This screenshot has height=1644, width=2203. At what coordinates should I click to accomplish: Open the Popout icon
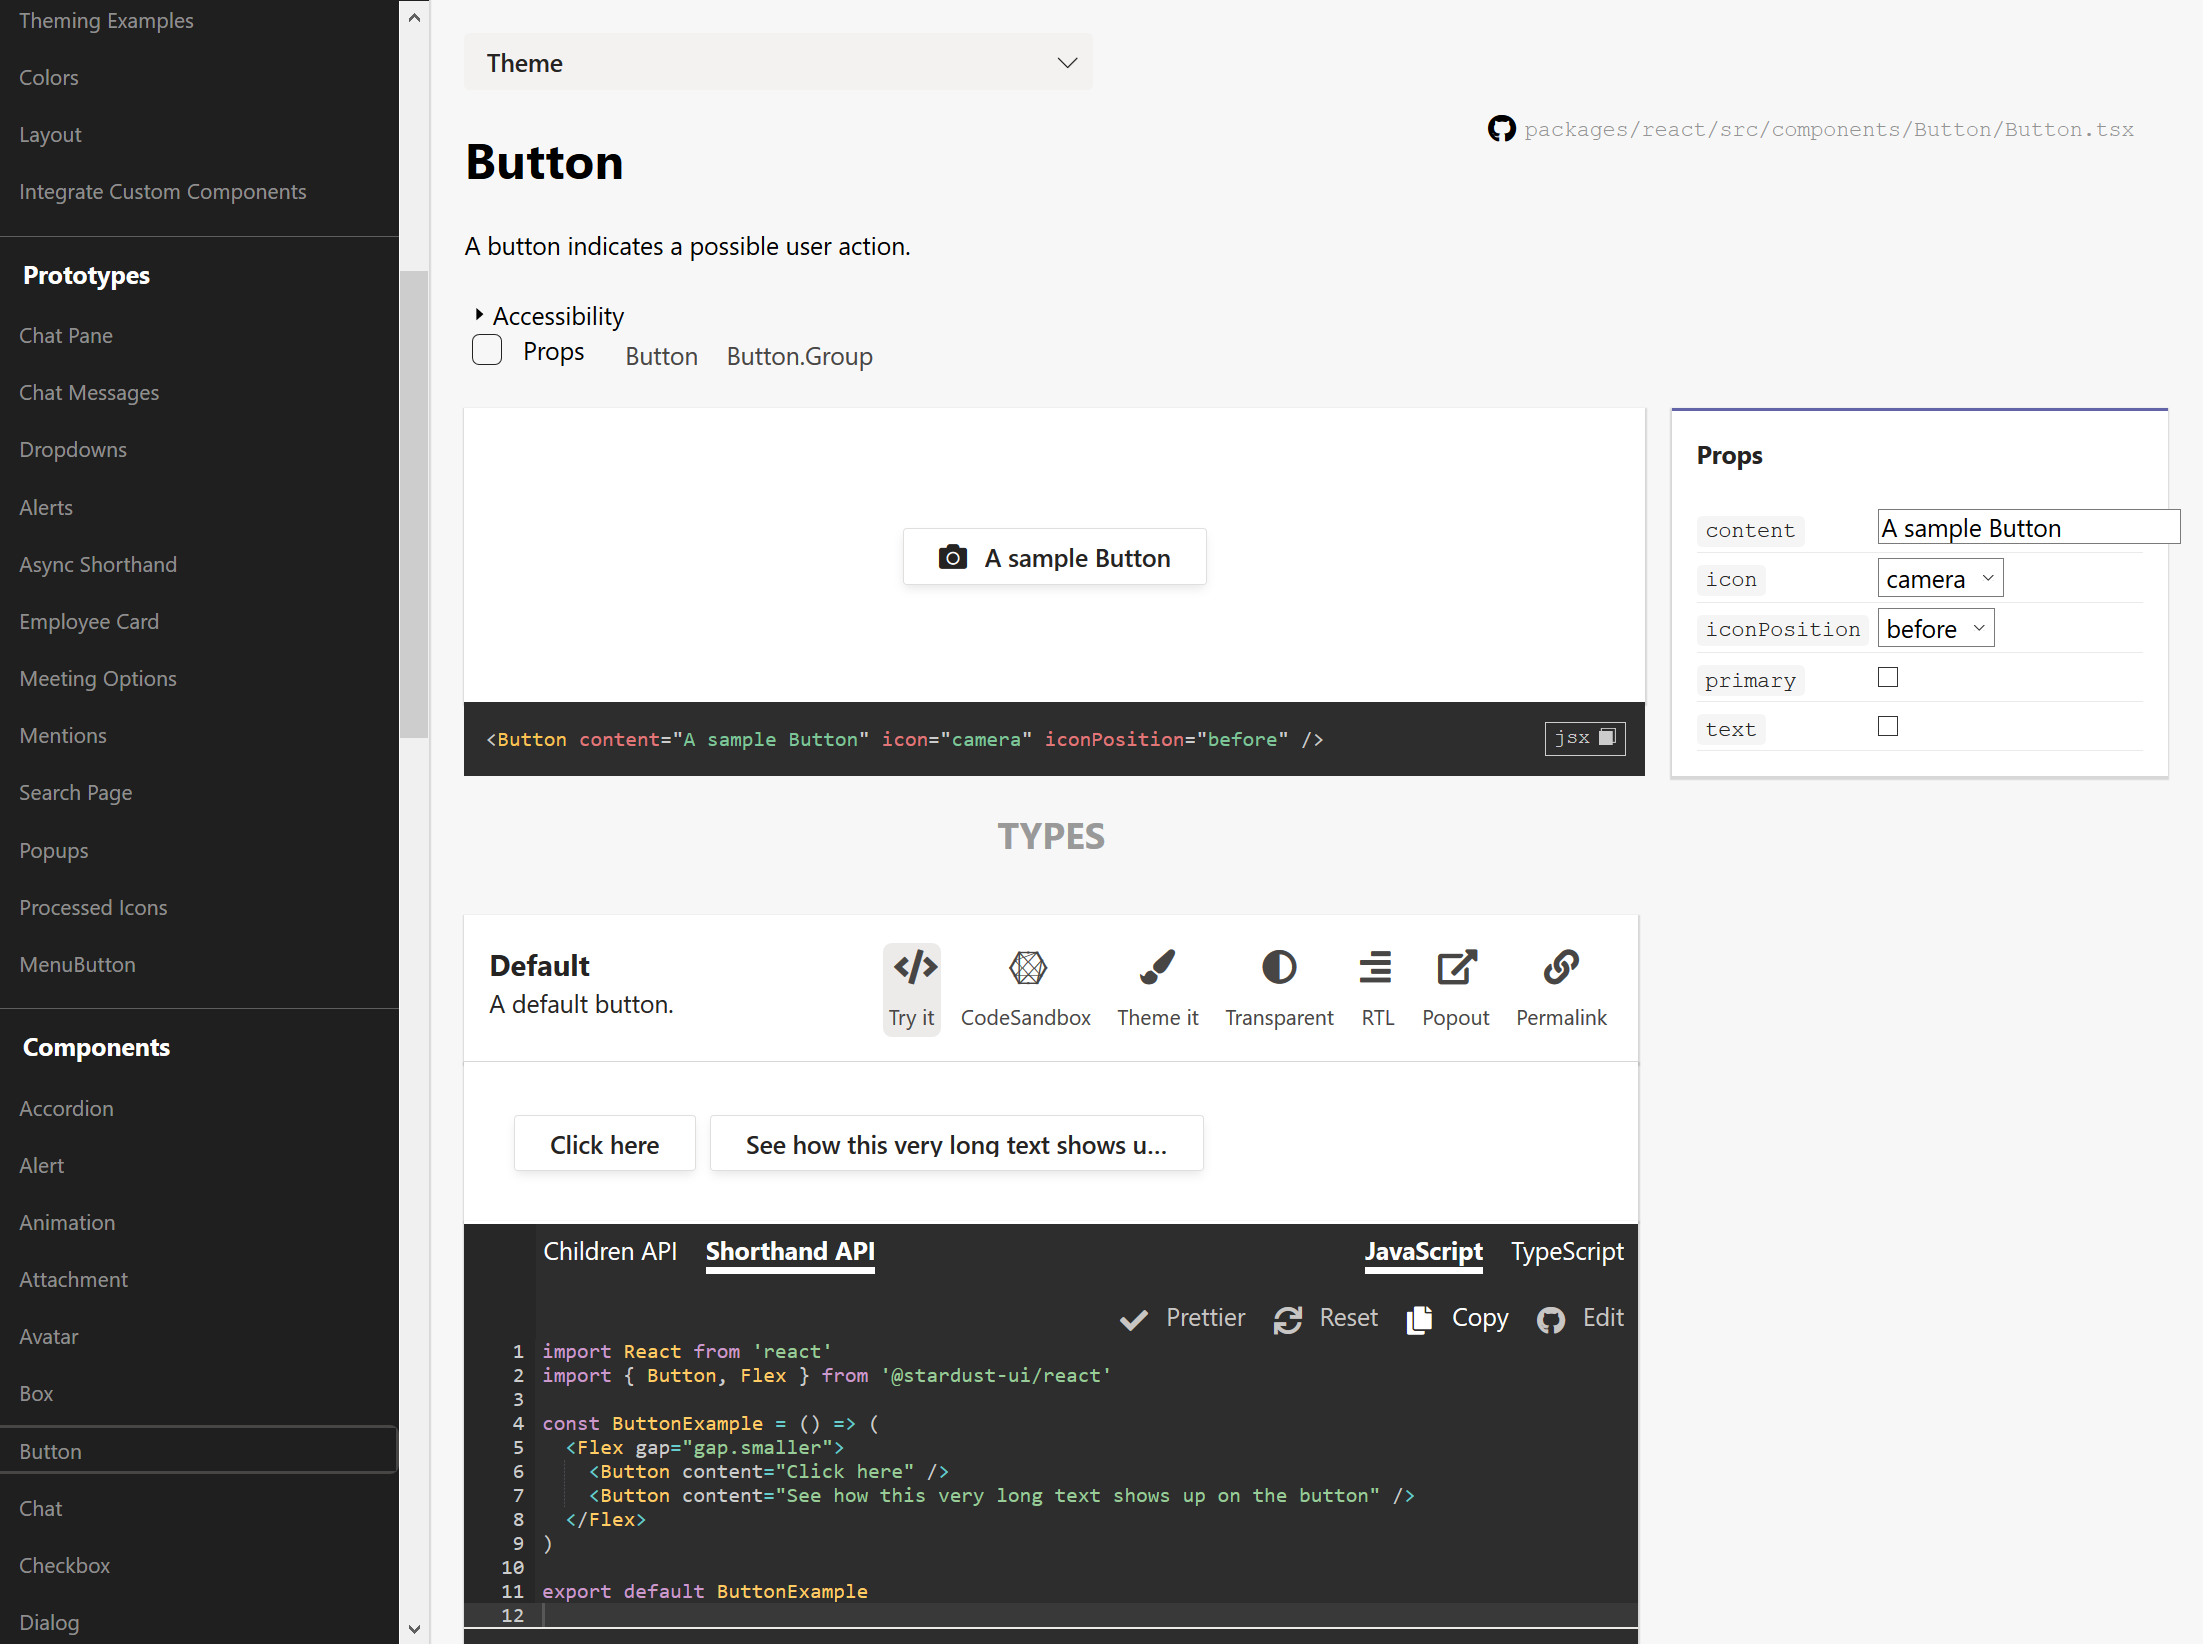(x=1455, y=968)
